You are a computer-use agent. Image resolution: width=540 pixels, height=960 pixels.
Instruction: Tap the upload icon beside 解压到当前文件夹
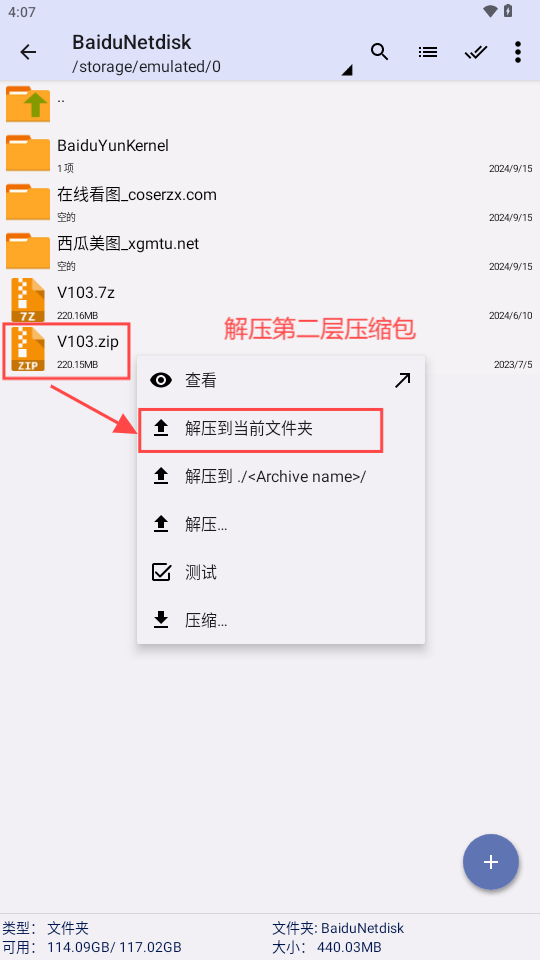(x=161, y=429)
